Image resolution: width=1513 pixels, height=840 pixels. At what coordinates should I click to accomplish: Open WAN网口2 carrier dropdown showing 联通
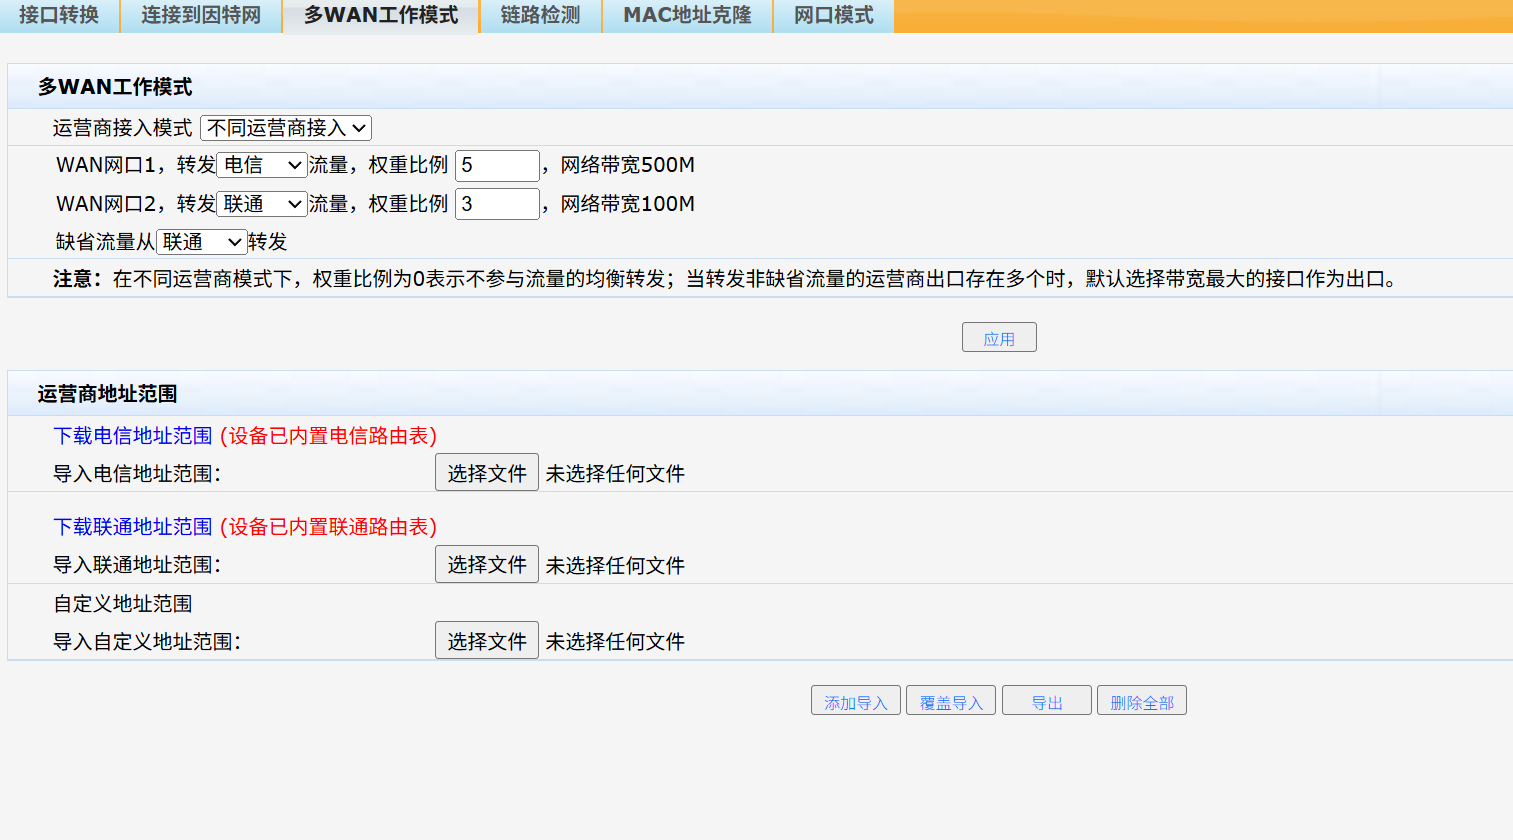[x=262, y=204]
